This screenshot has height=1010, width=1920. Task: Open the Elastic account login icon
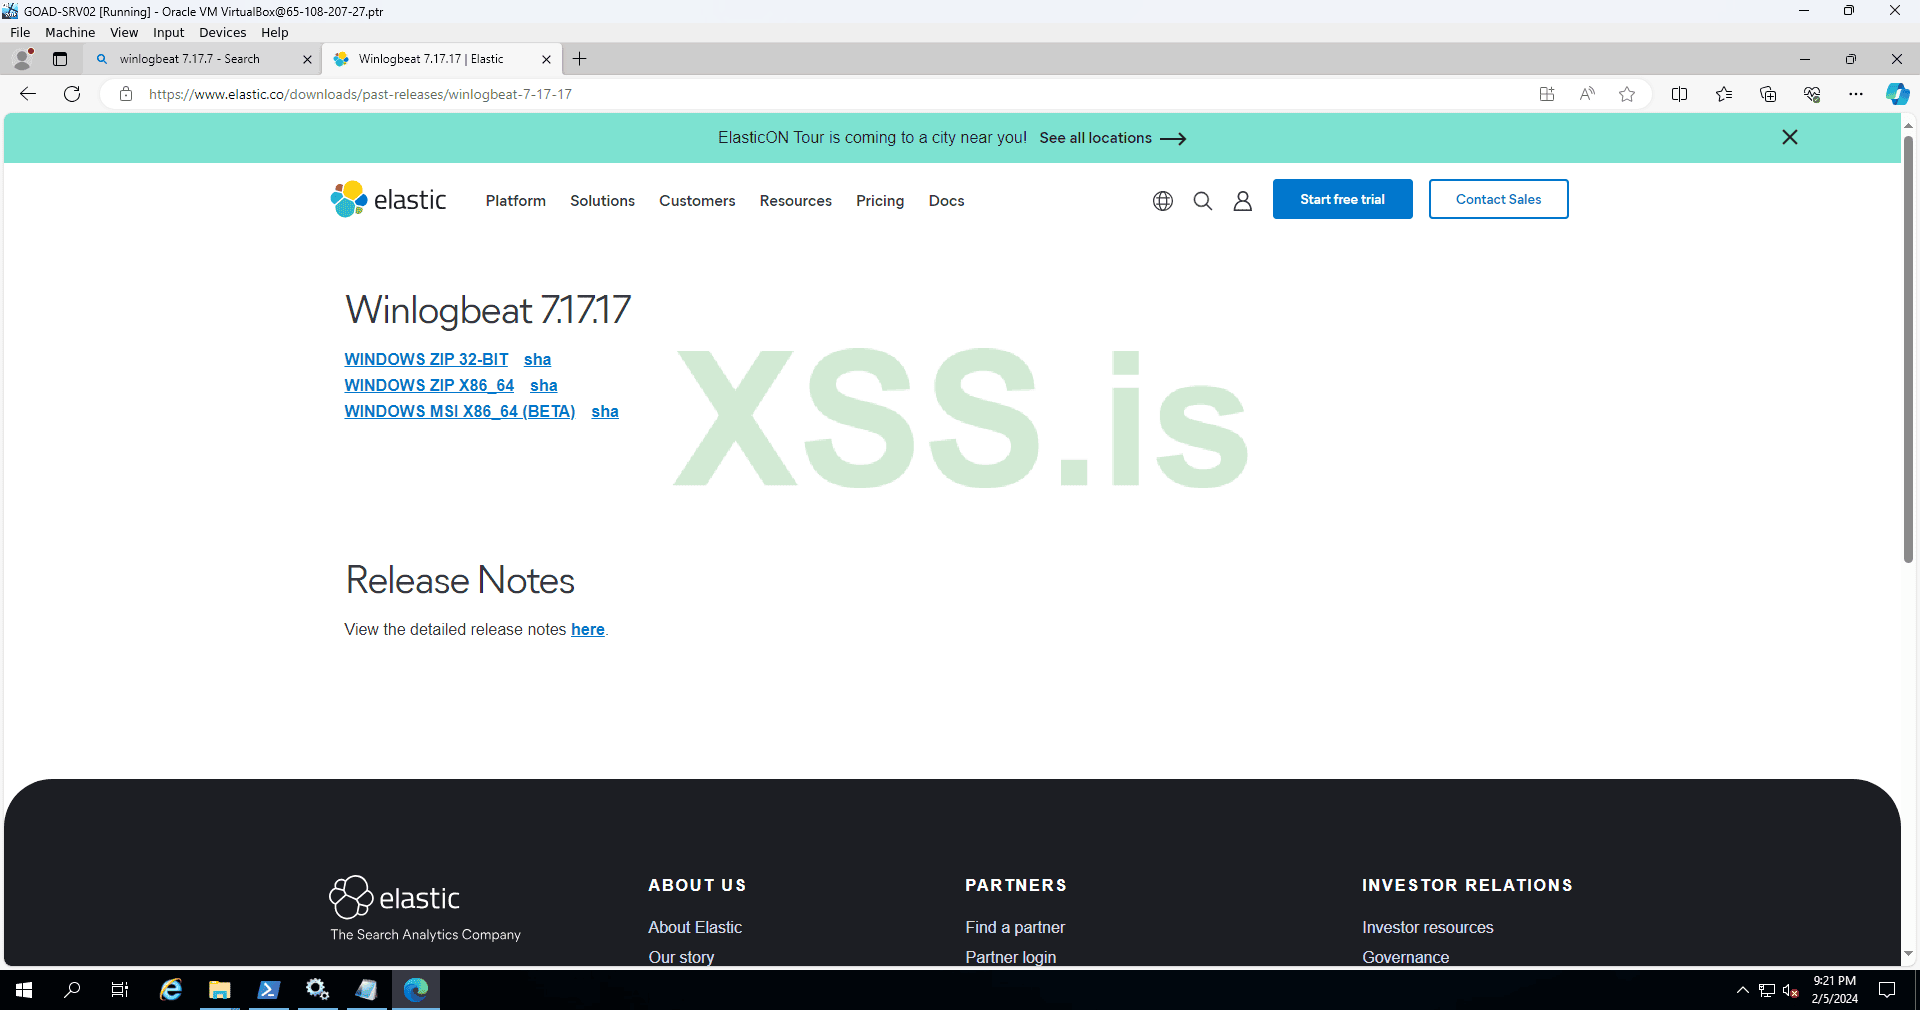point(1243,201)
